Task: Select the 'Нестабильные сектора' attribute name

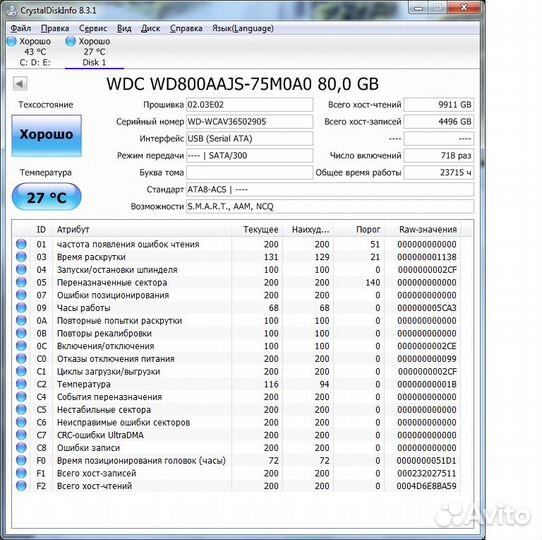Action: coord(104,410)
